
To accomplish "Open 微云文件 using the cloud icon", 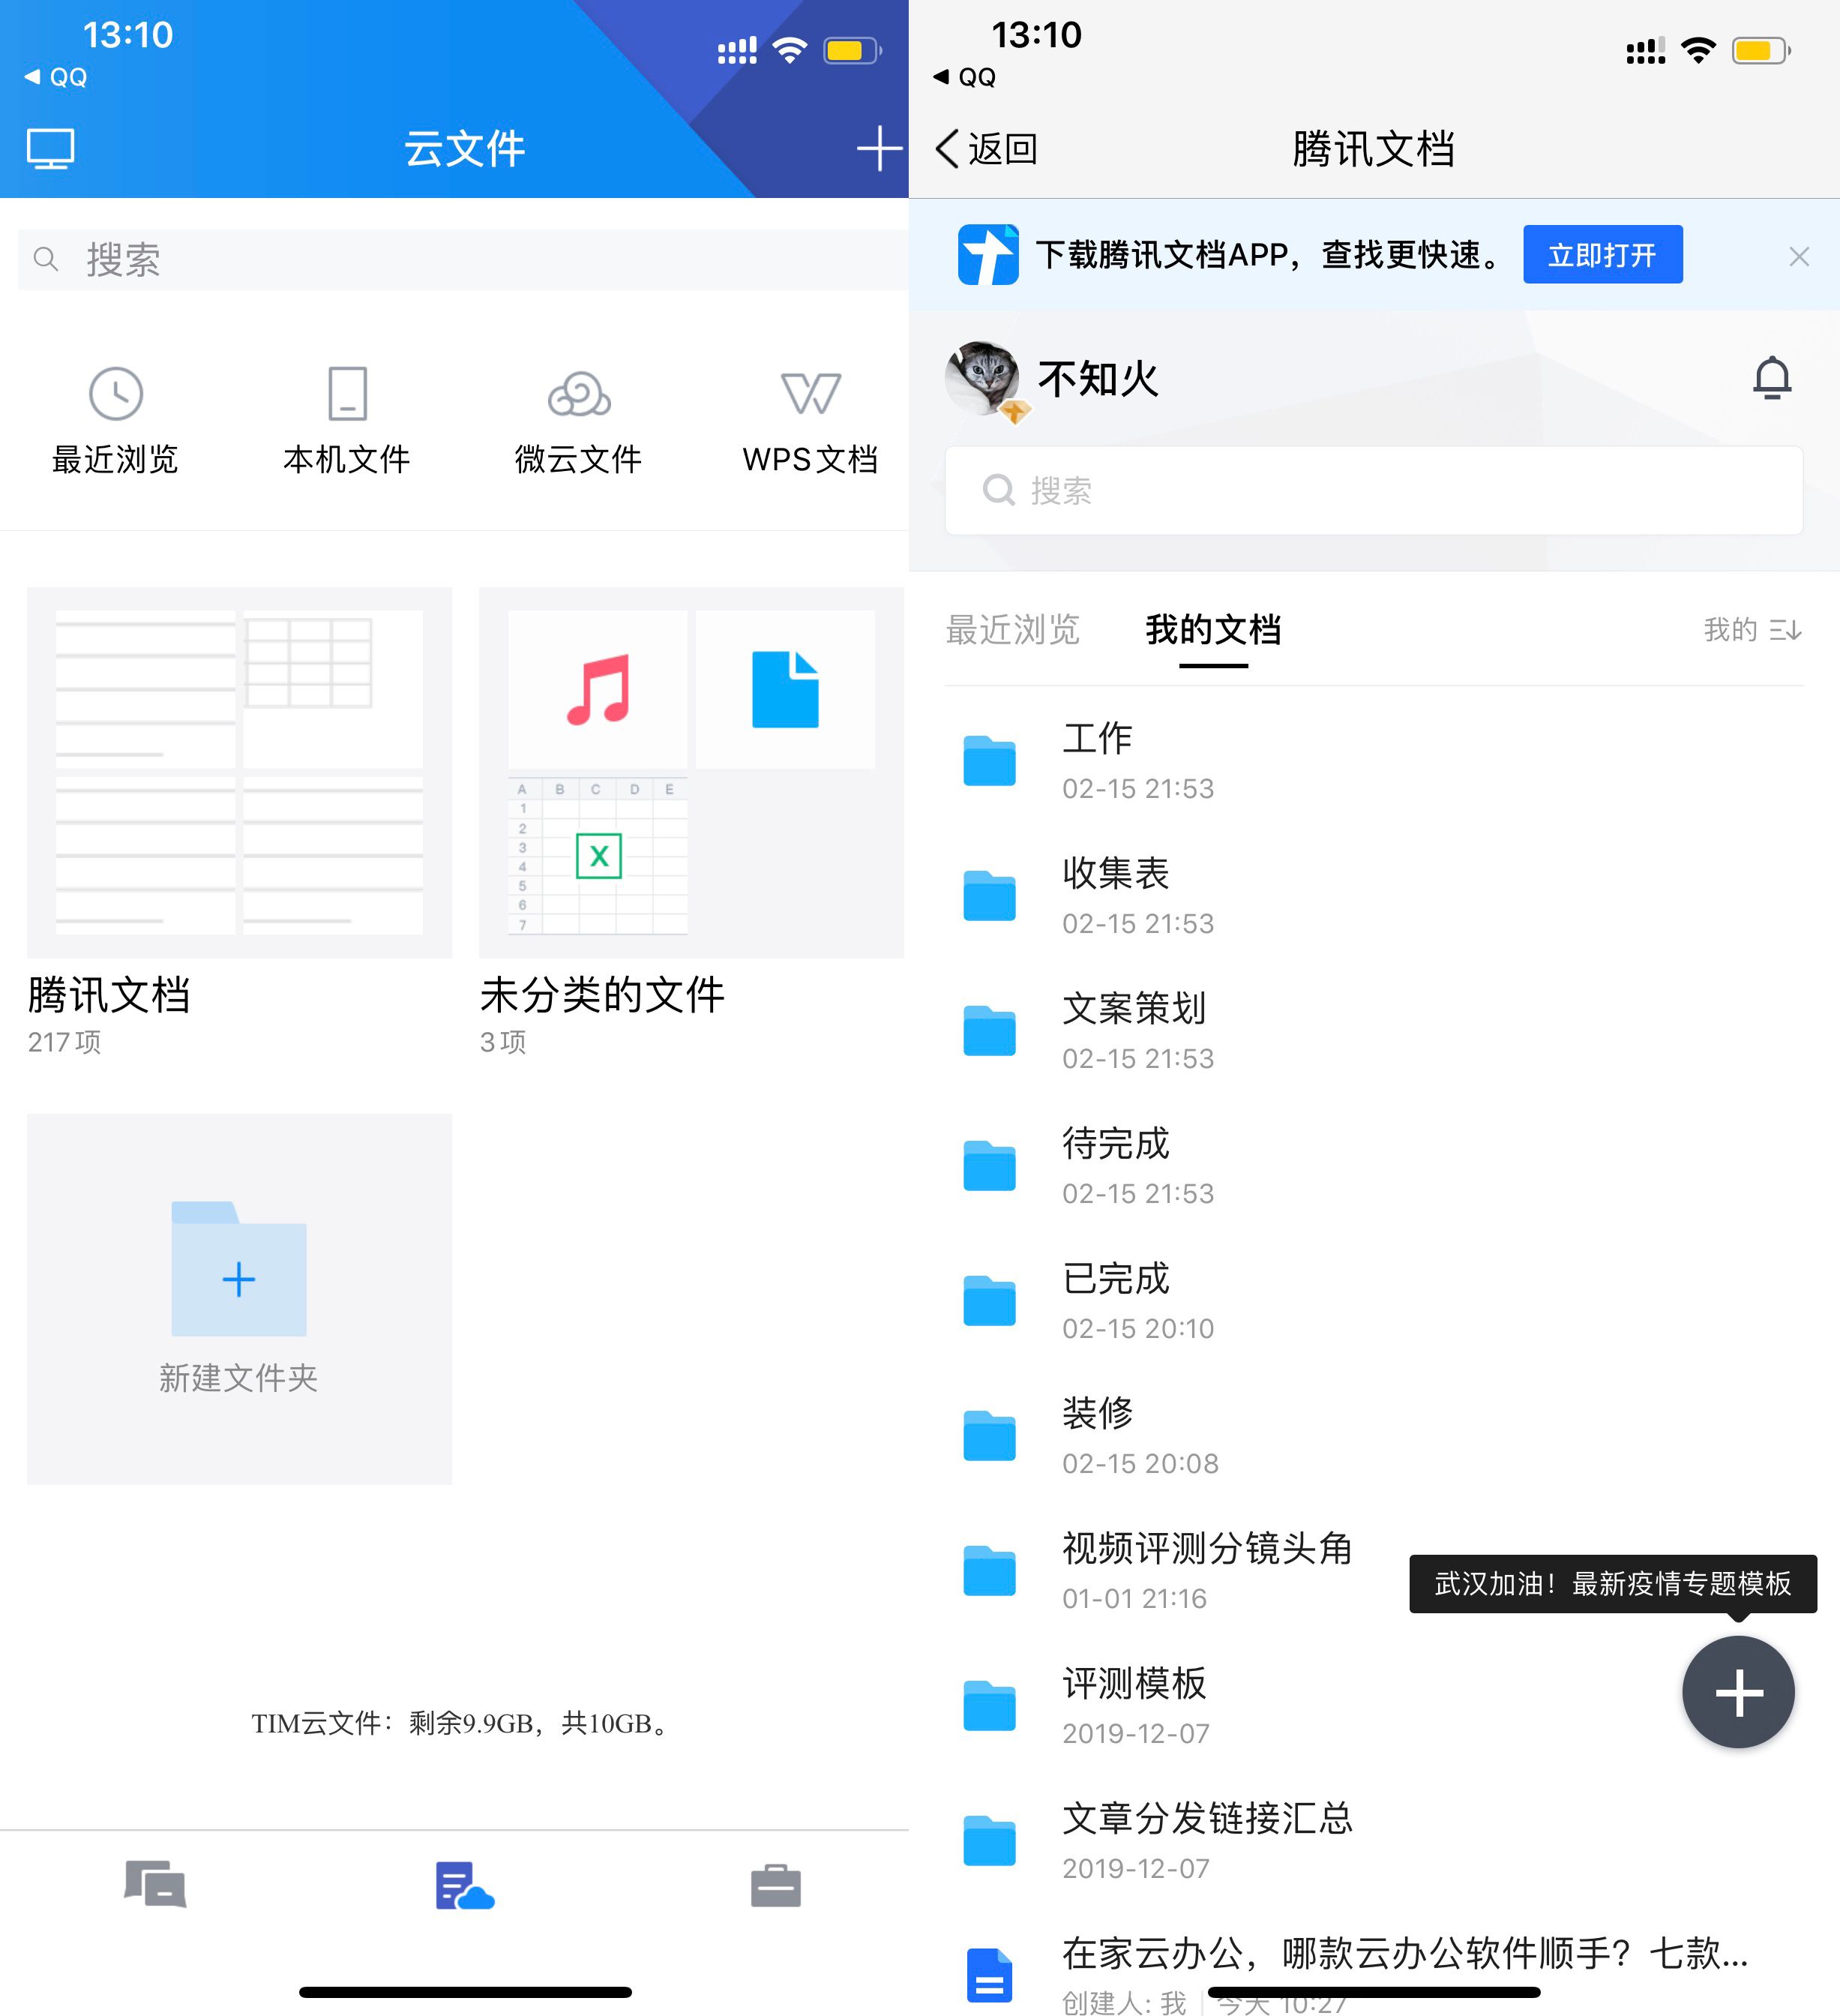I will (578, 394).
